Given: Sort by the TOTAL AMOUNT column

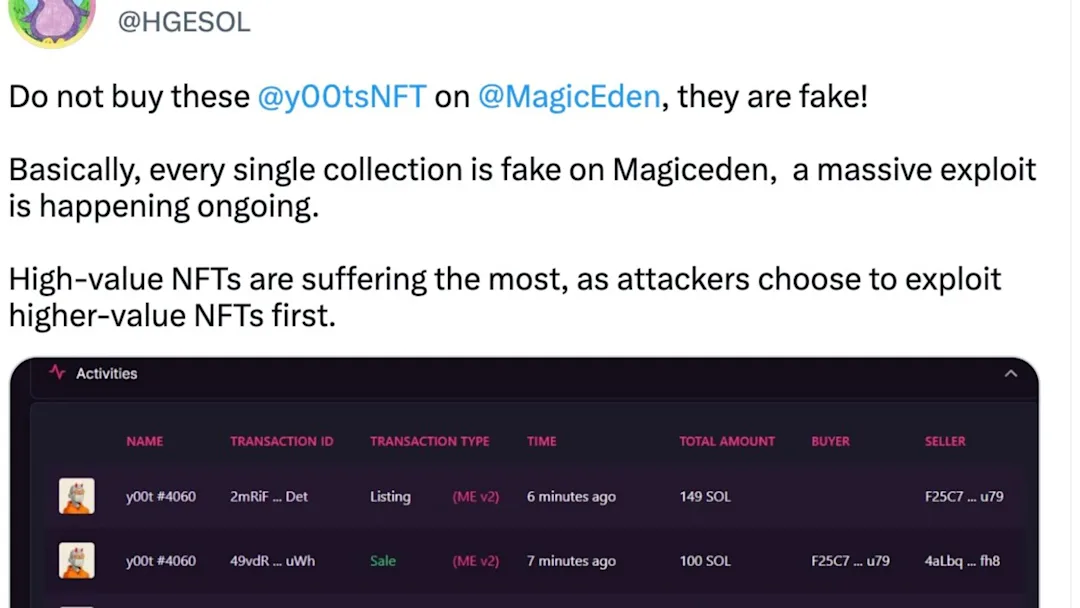Looking at the screenshot, I should (727, 441).
